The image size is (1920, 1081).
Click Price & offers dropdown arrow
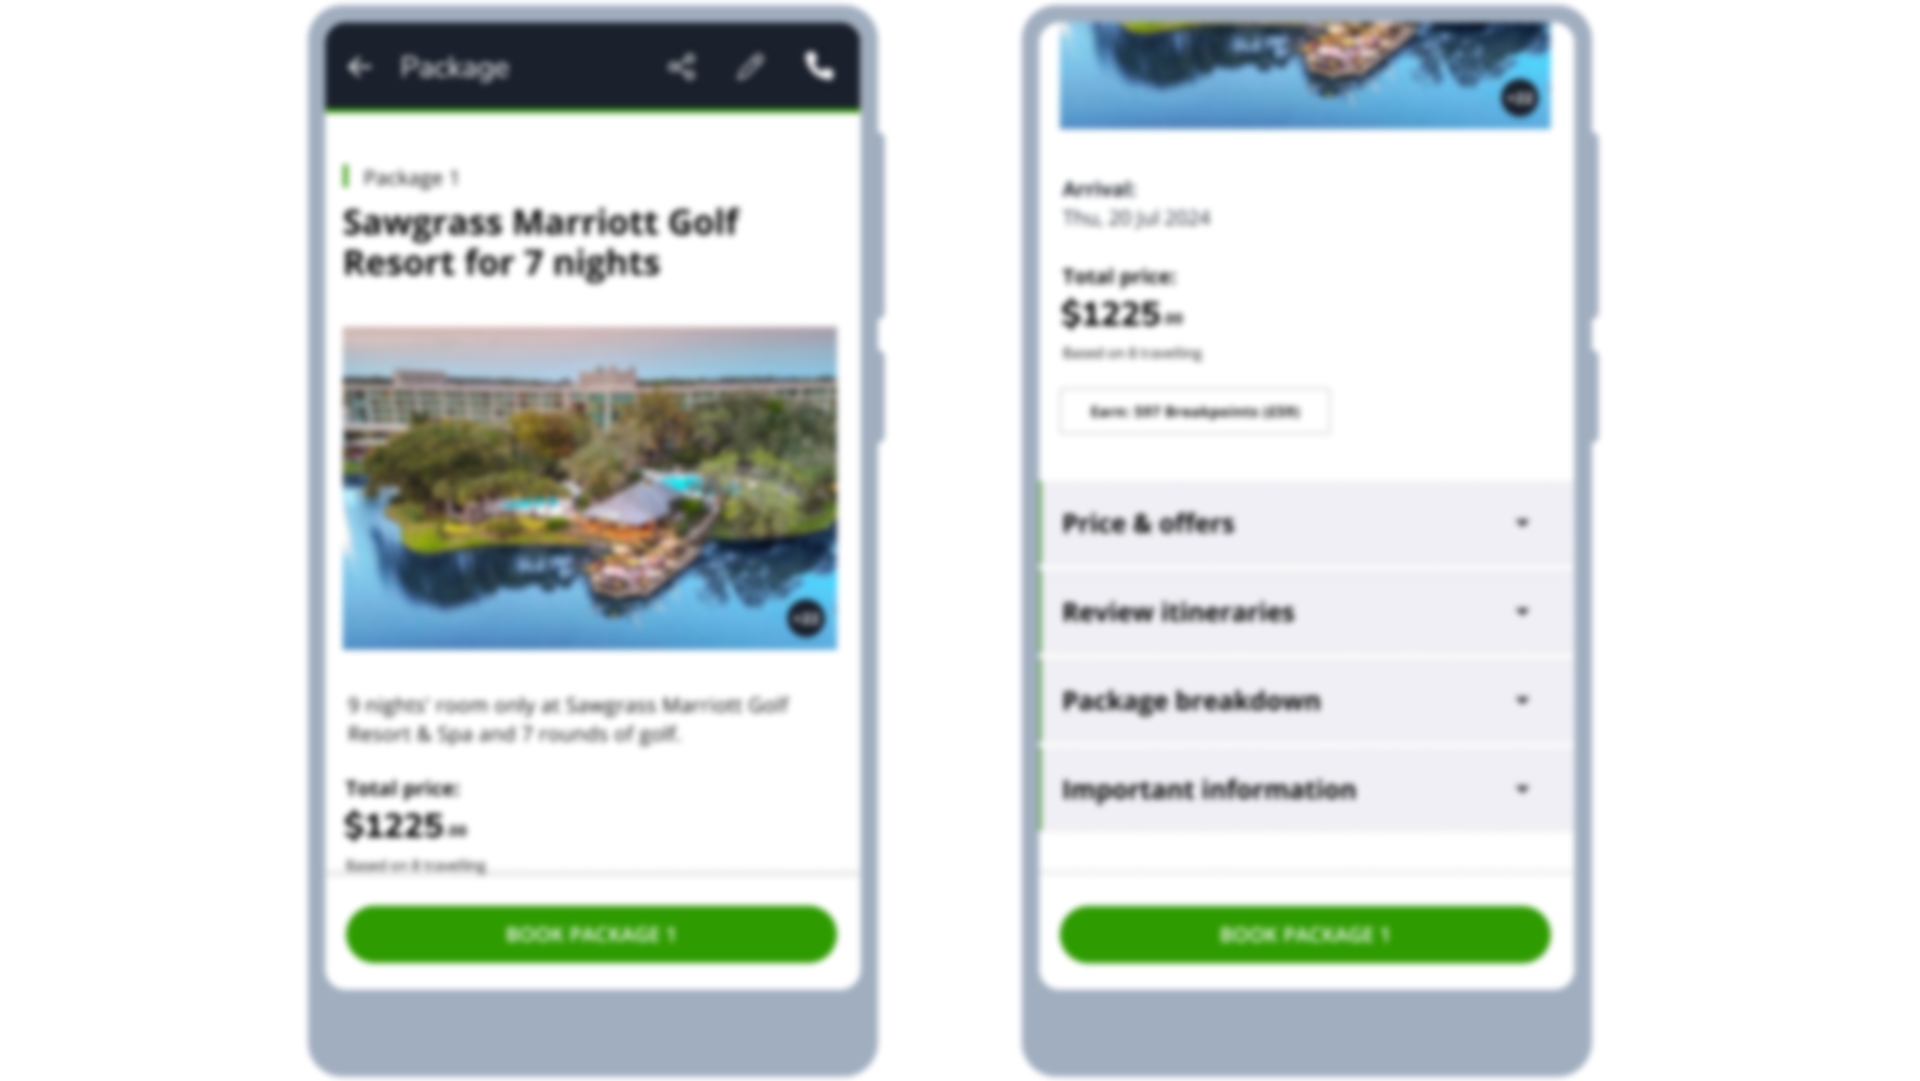pos(1522,523)
